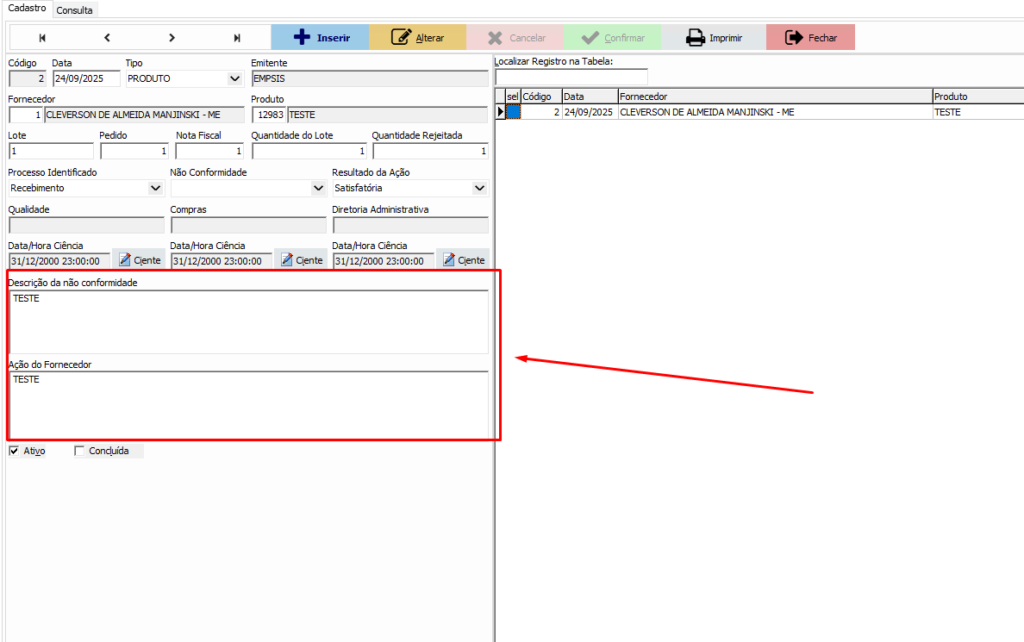Open the Tipo dropdown
1024x642 pixels.
point(235,79)
